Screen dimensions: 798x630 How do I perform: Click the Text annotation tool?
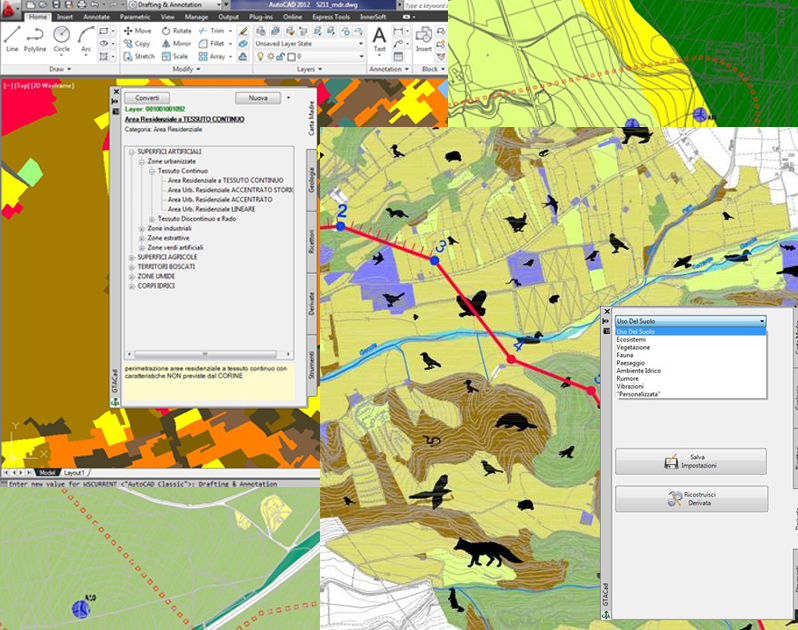click(379, 39)
